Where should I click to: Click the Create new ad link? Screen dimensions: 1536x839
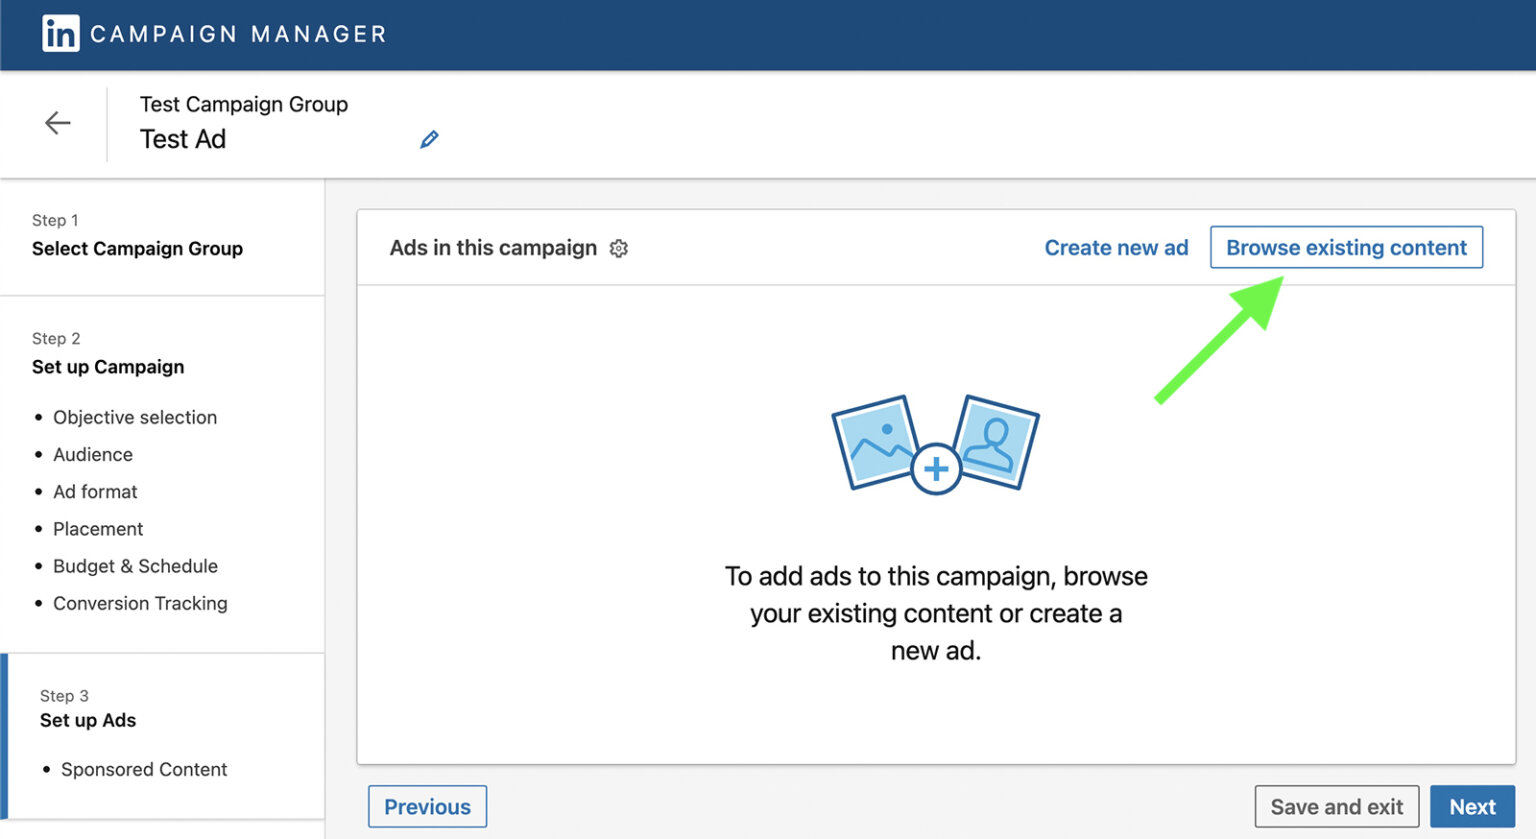coord(1116,247)
